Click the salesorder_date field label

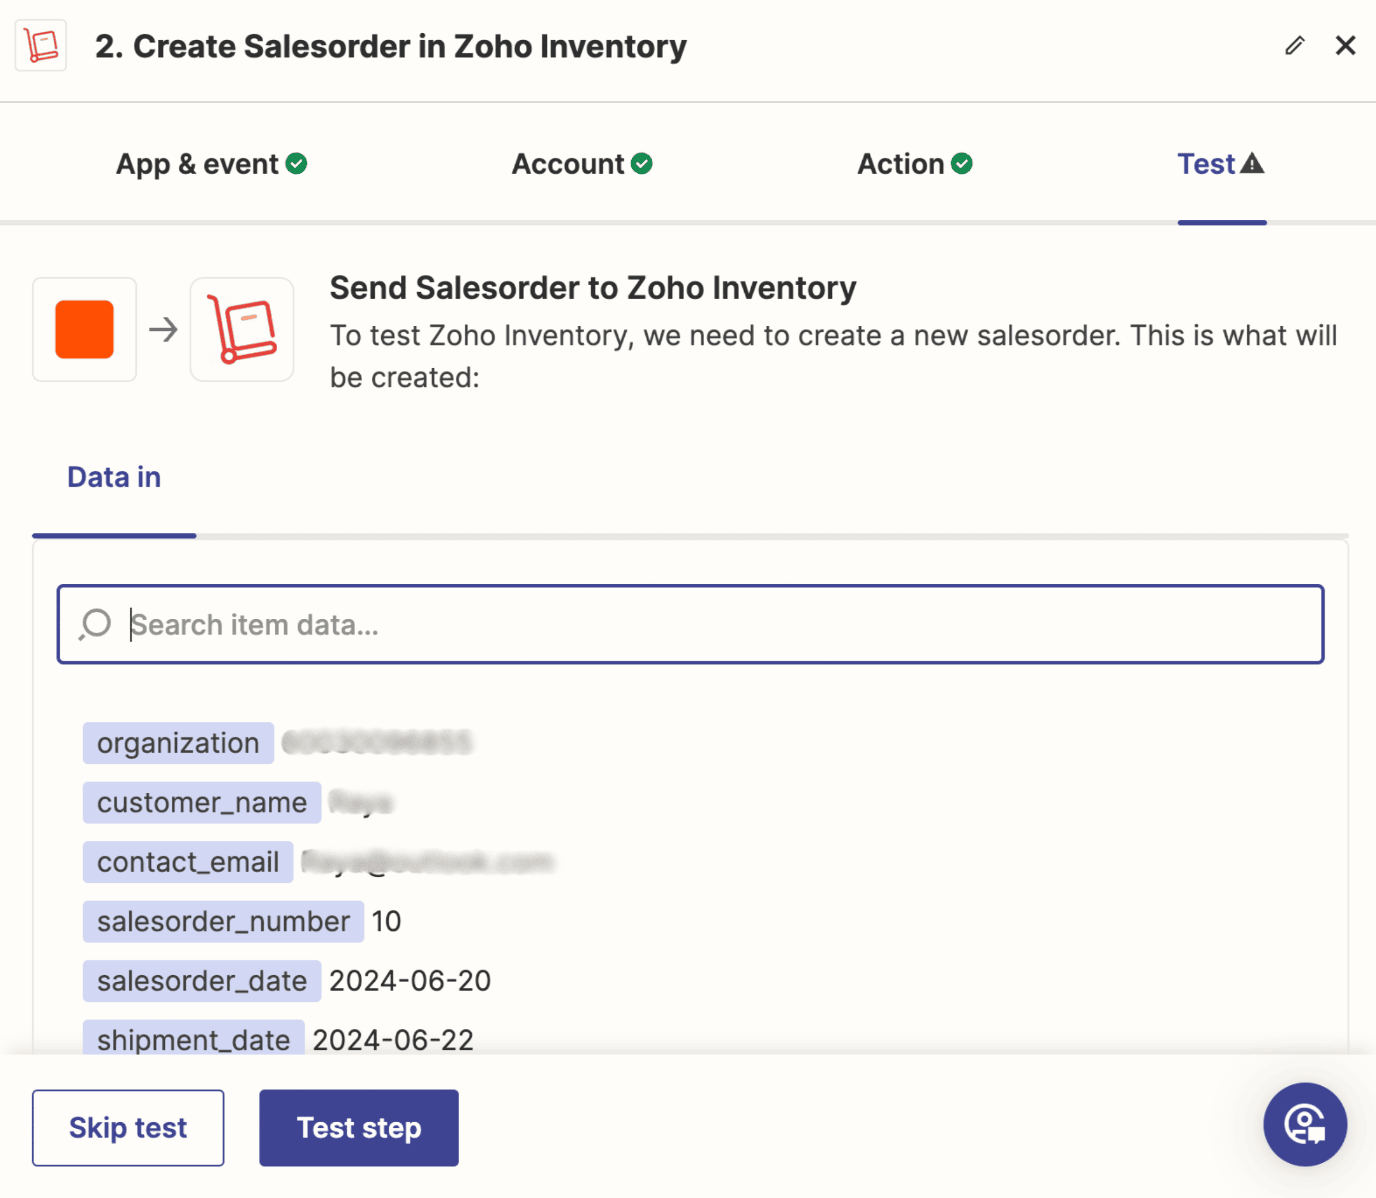(x=202, y=981)
